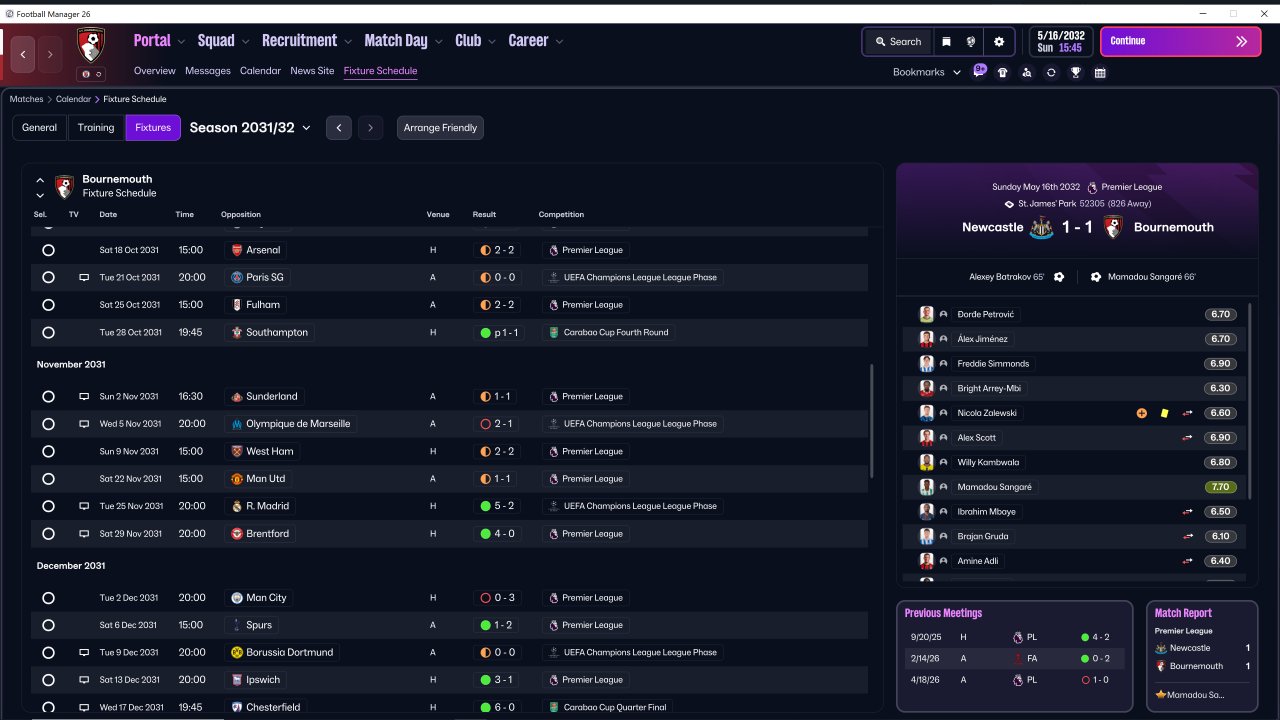The width and height of the screenshot is (1280, 720).
Task: Click the Man City club badge icon
Action: click(x=237, y=598)
